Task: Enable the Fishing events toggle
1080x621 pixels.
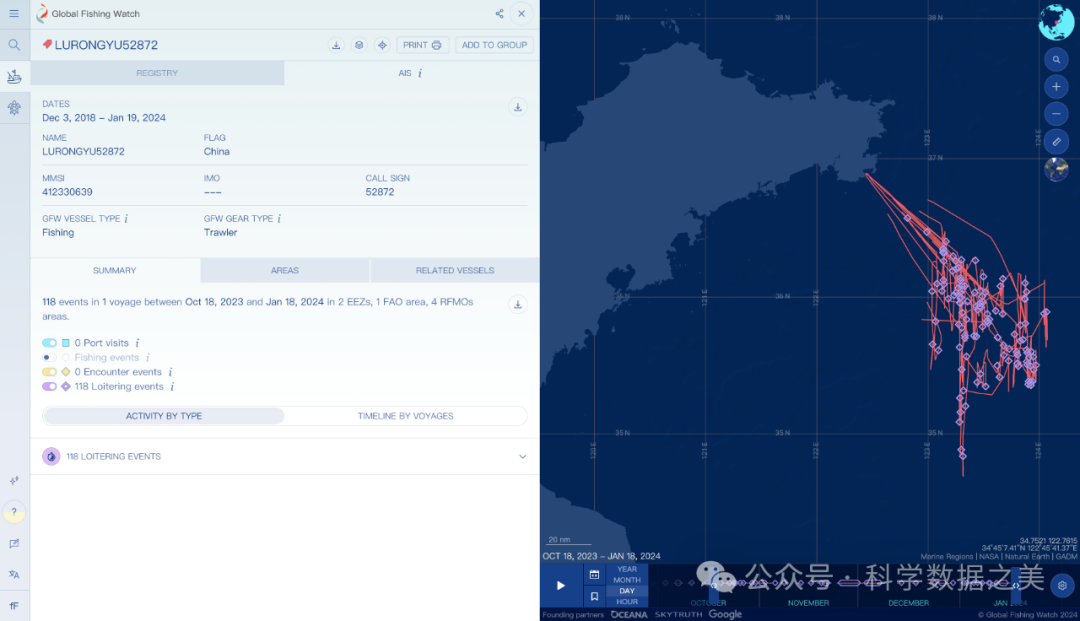Action: click(49, 357)
